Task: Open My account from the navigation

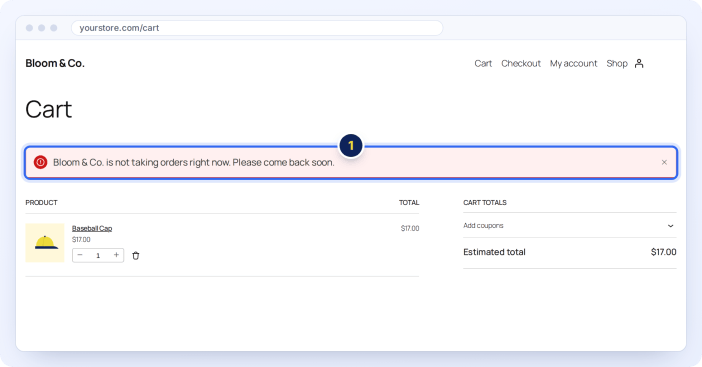Action: (574, 64)
